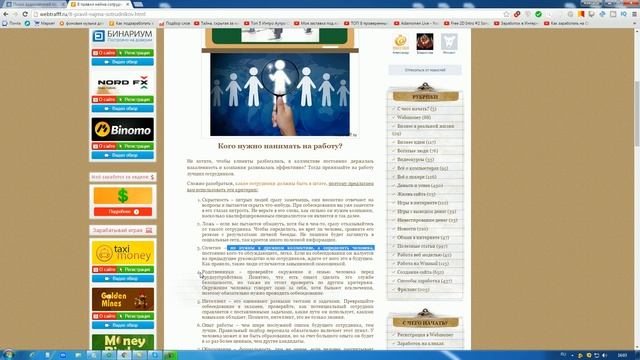Viewport: 640px width, 360px height.
Task: Click the green checkmark extension icon
Action: click(538, 14)
